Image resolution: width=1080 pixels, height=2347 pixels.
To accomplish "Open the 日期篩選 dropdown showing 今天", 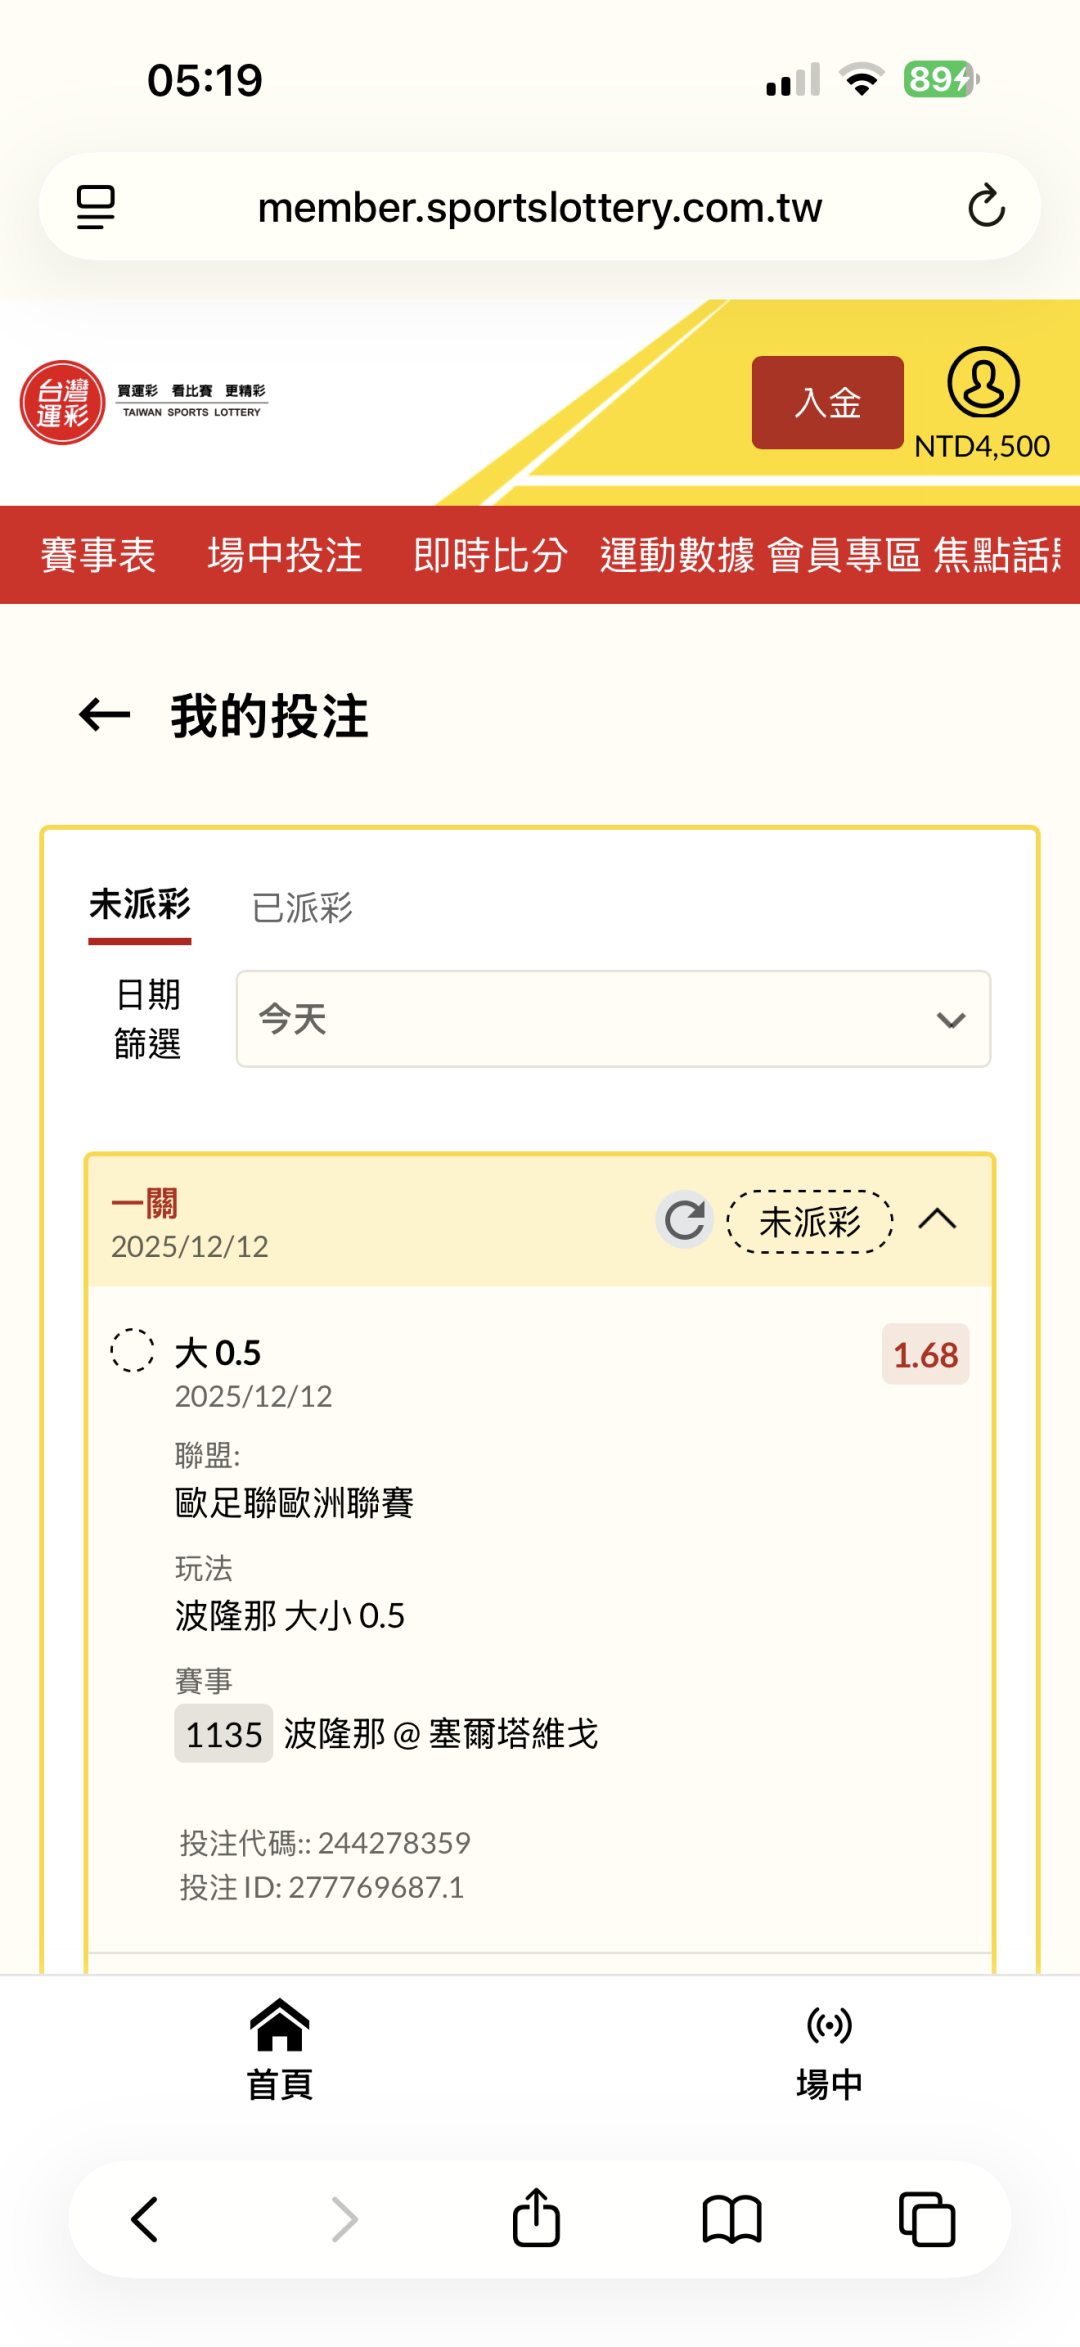I will (x=613, y=1019).
